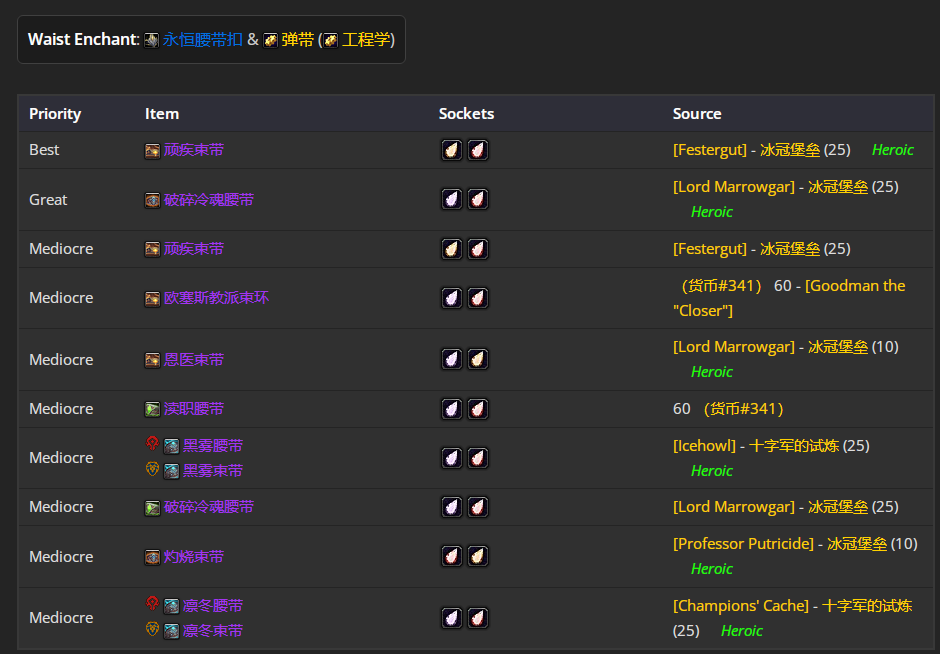Open the 破碎冷魂腰带 item link in Great row
The height and width of the screenshot is (654, 940).
click(x=209, y=200)
